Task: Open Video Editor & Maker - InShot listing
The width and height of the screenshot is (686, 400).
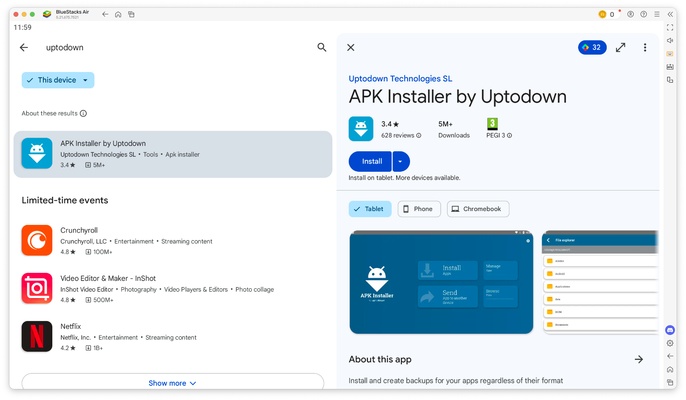Action: [x=173, y=288]
